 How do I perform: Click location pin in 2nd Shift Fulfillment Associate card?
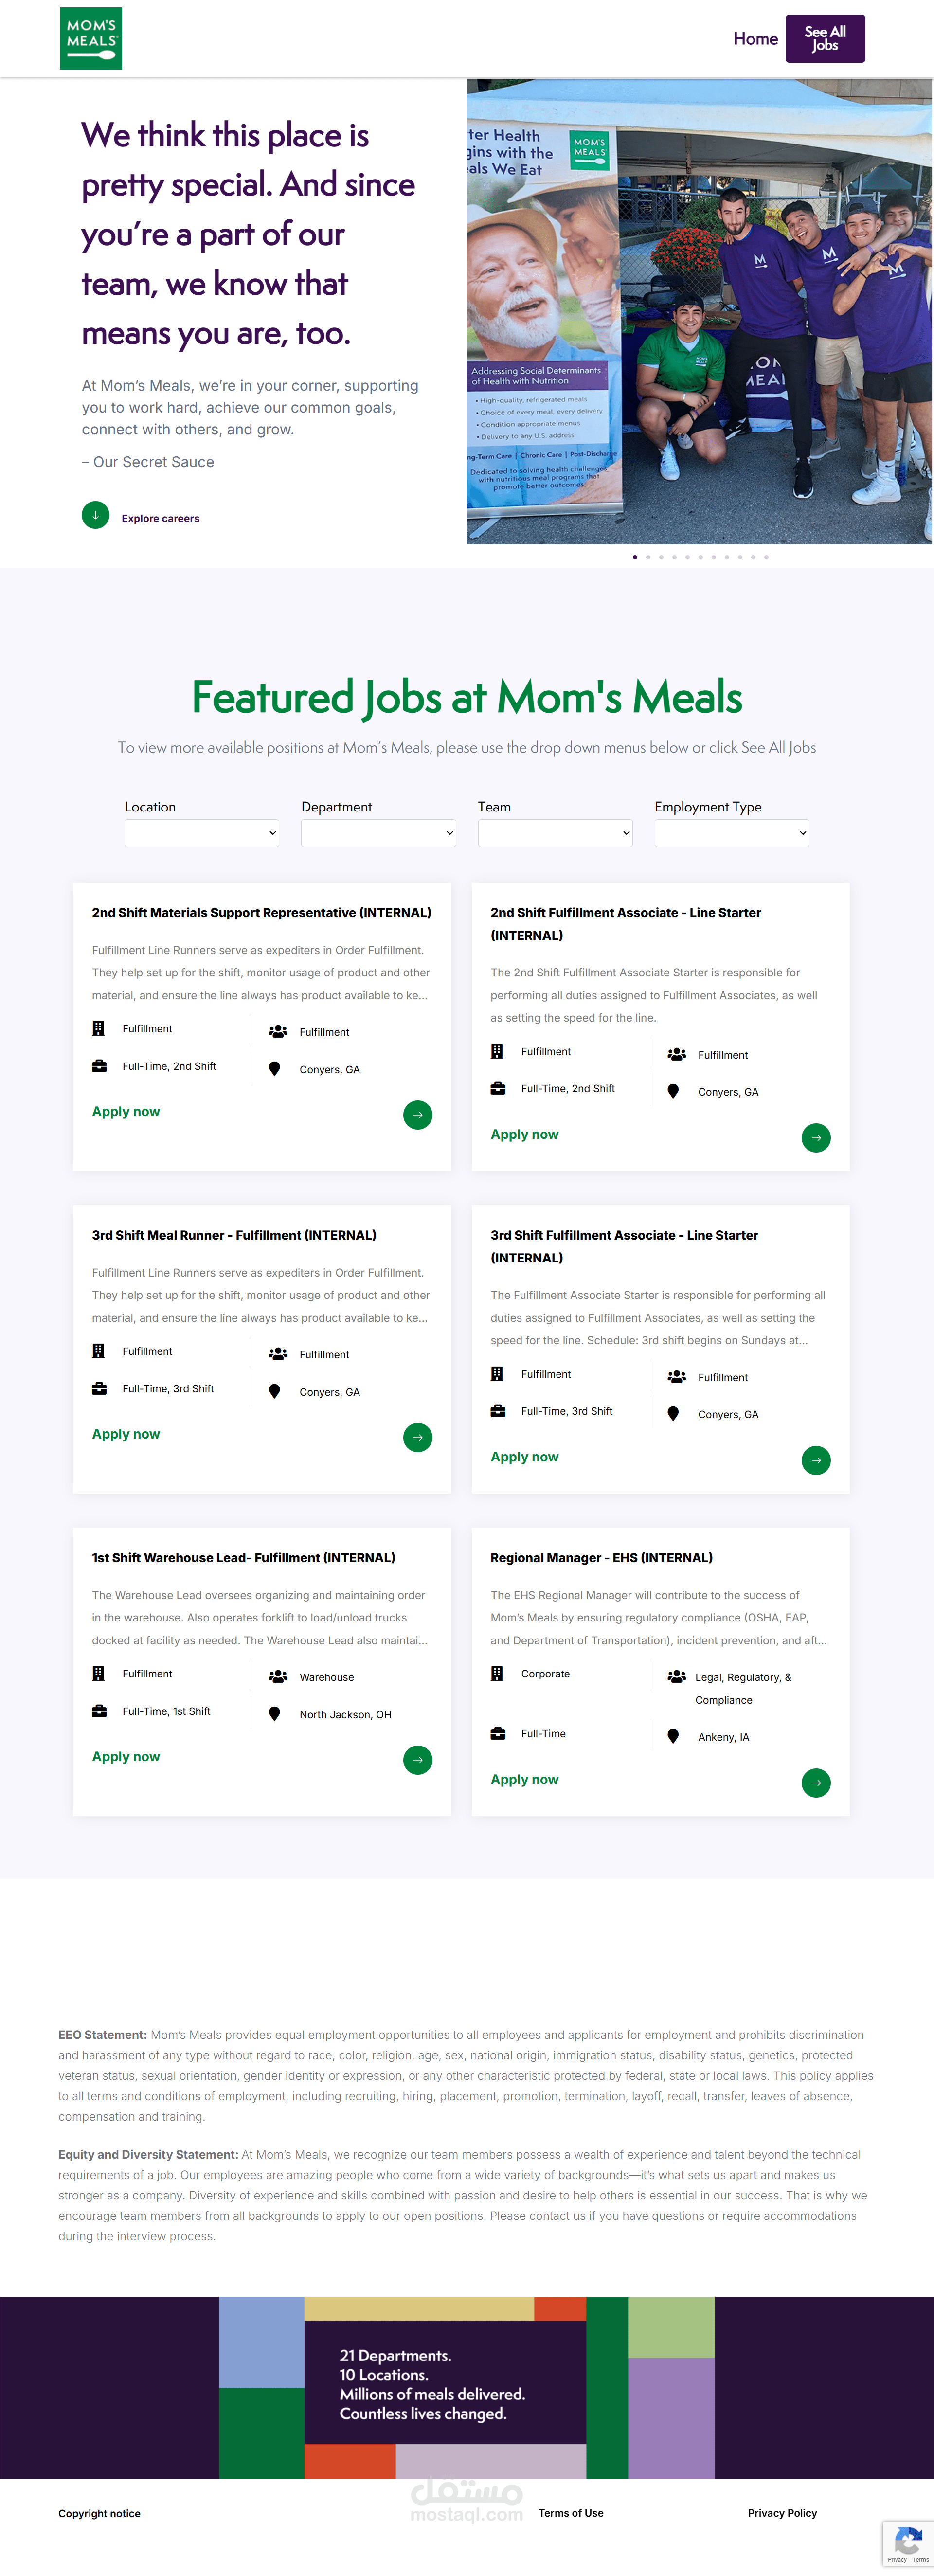(x=673, y=1092)
